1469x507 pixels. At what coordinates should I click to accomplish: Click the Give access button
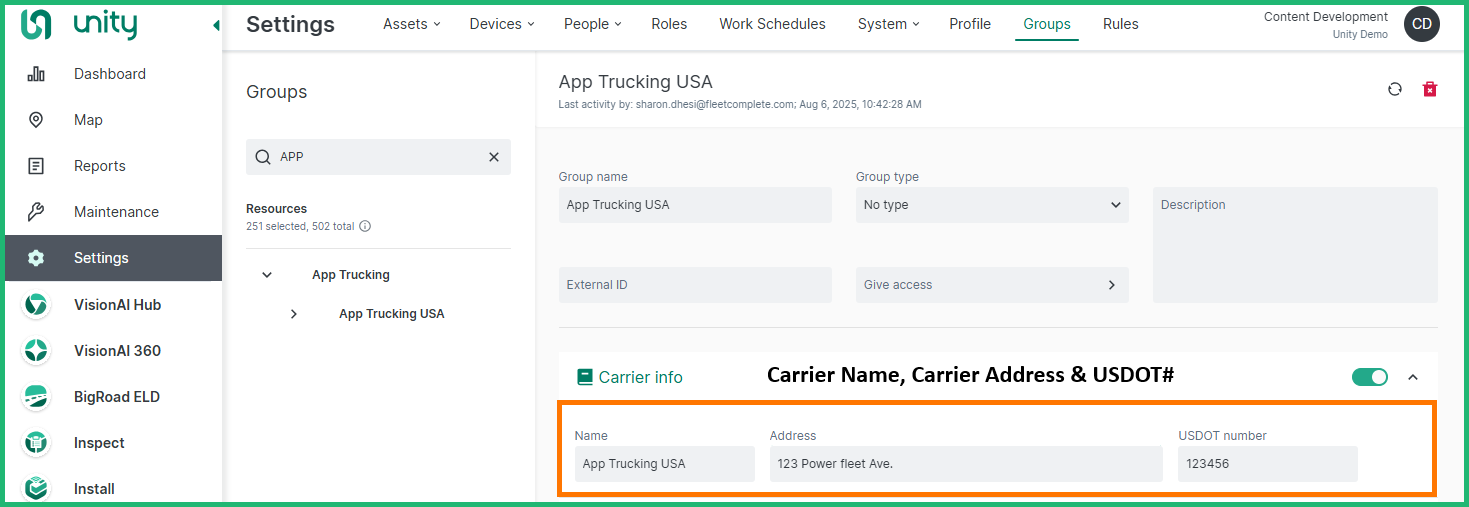click(992, 285)
